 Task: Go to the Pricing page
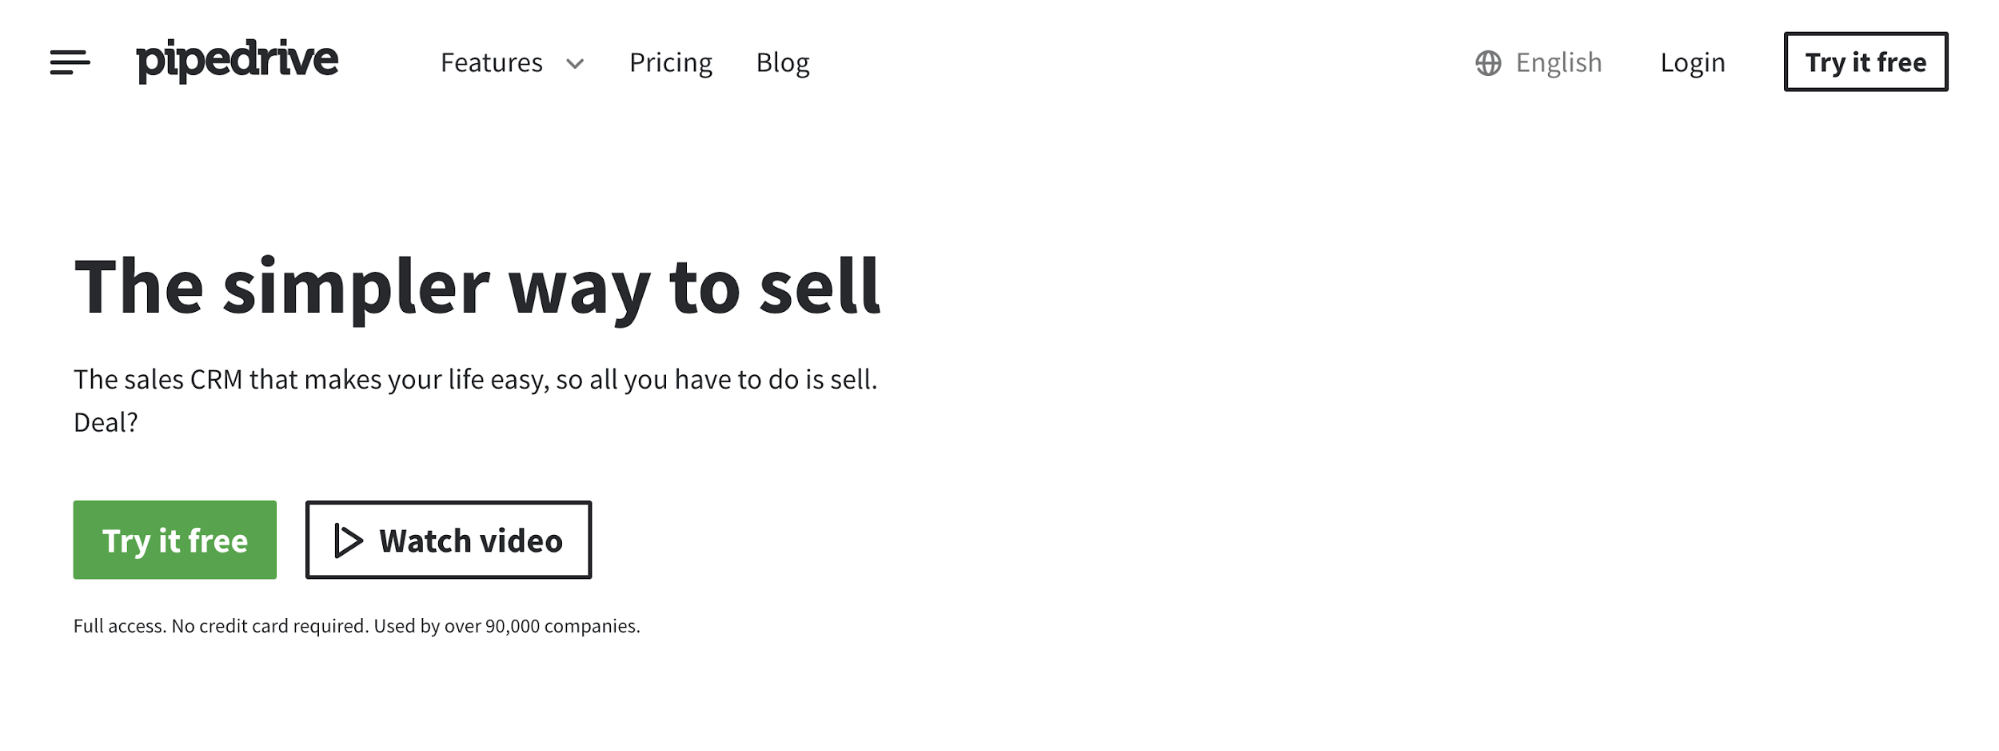point(670,63)
